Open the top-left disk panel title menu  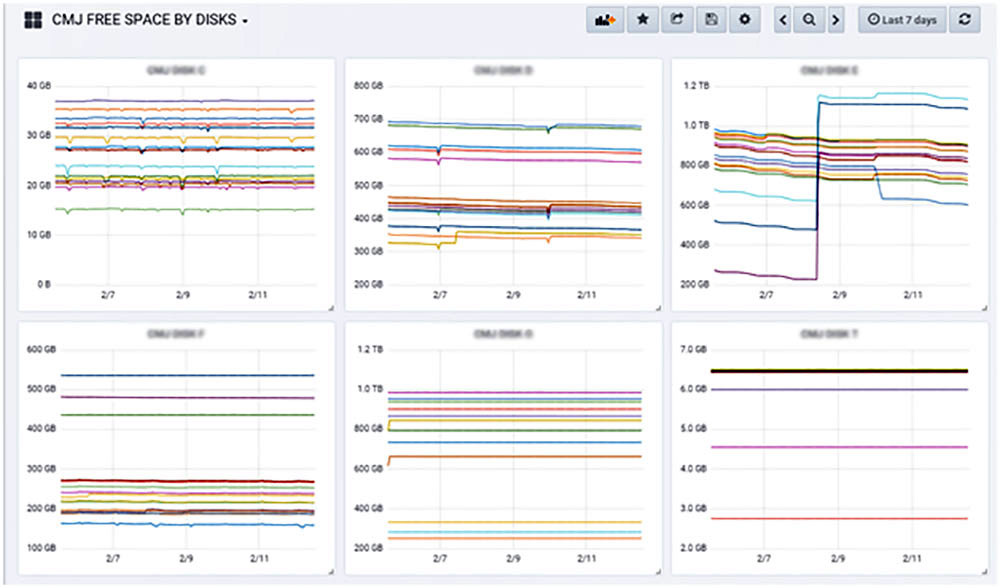(176, 70)
